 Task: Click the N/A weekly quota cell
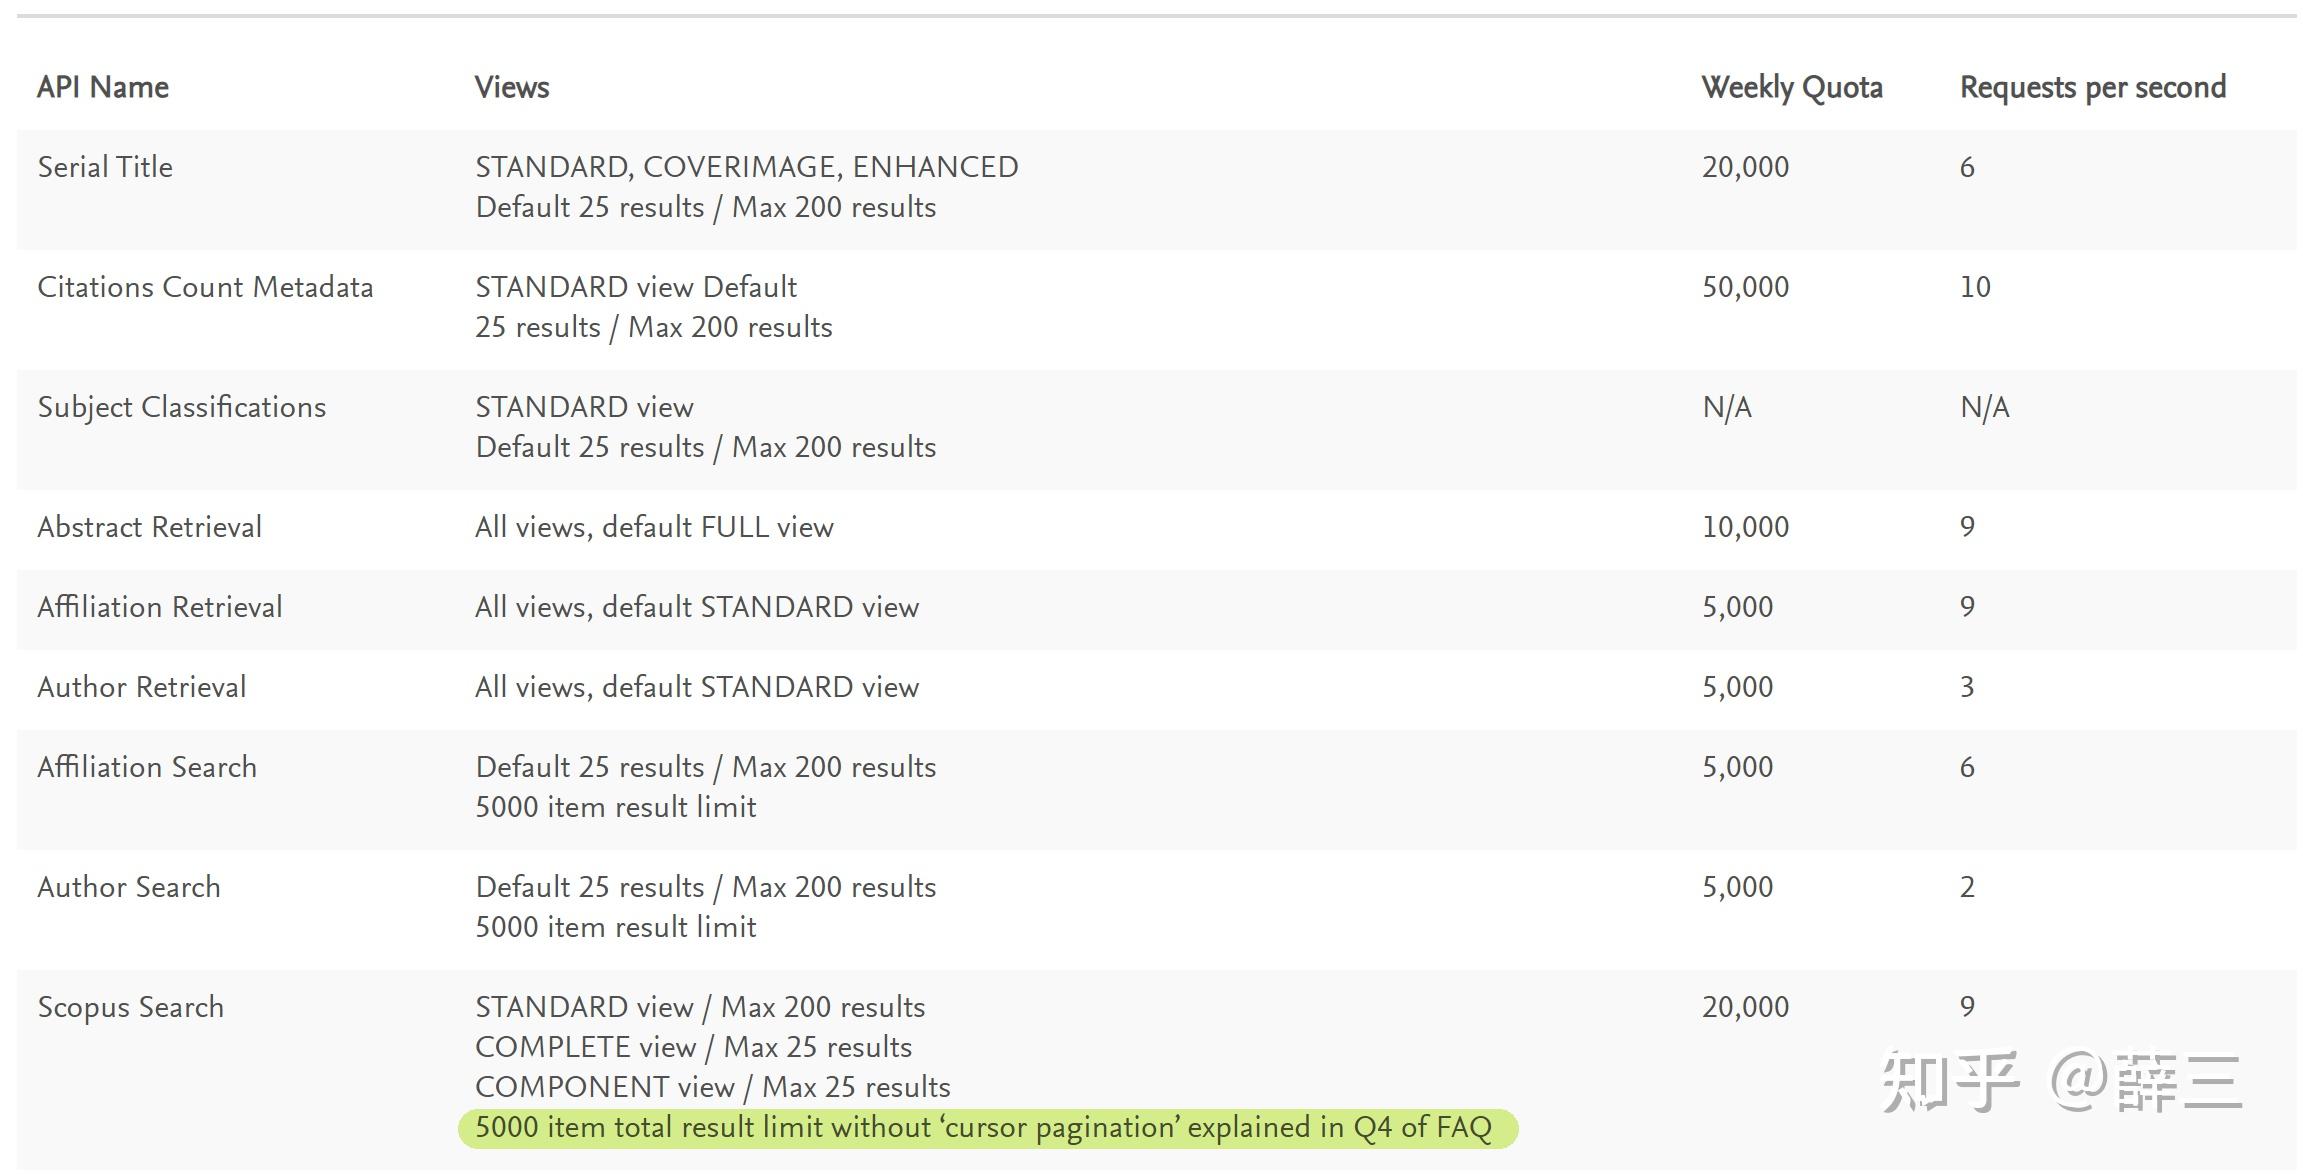pyautogui.click(x=1727, y=407)
